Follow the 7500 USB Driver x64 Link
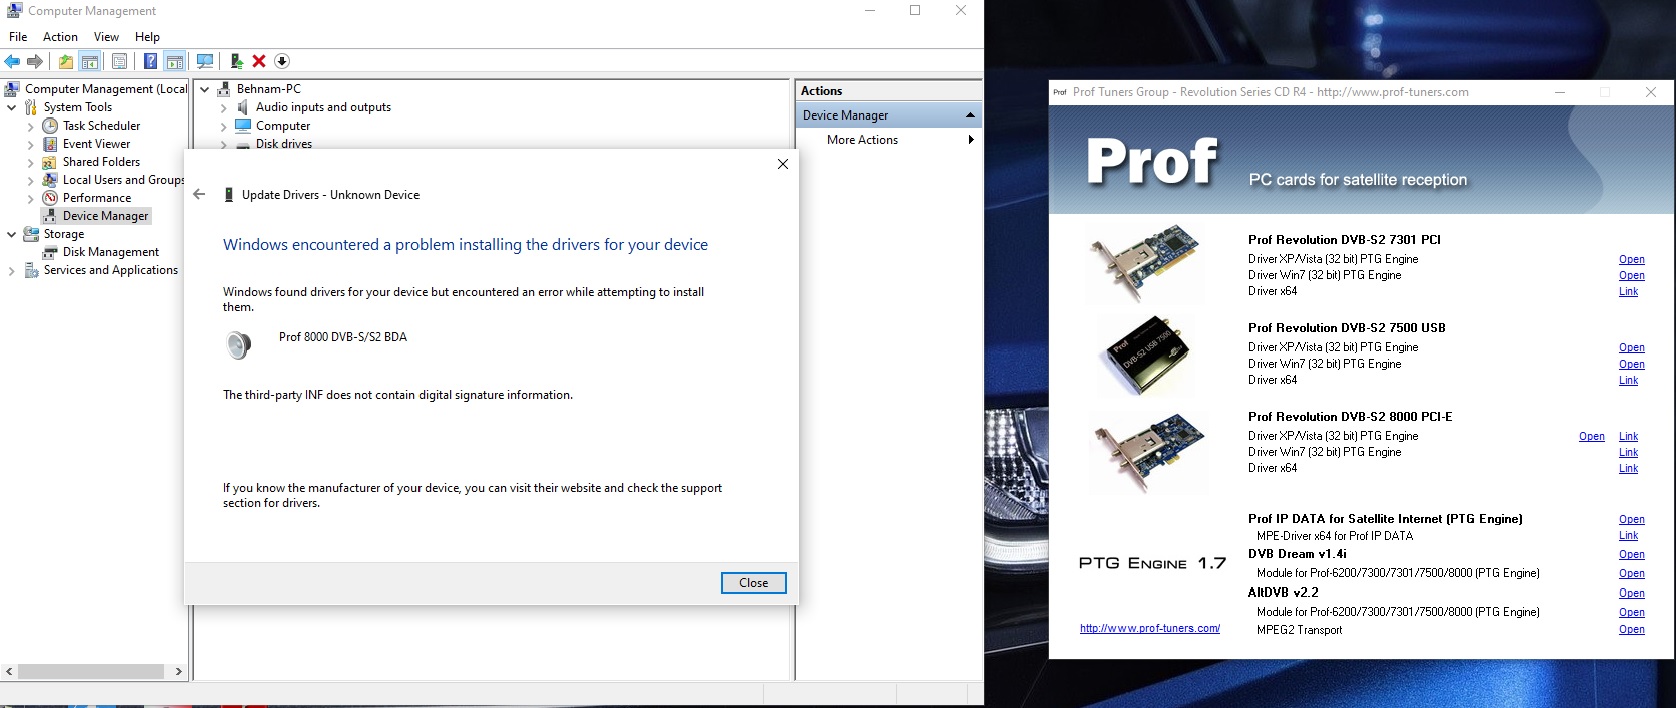 1628,380
